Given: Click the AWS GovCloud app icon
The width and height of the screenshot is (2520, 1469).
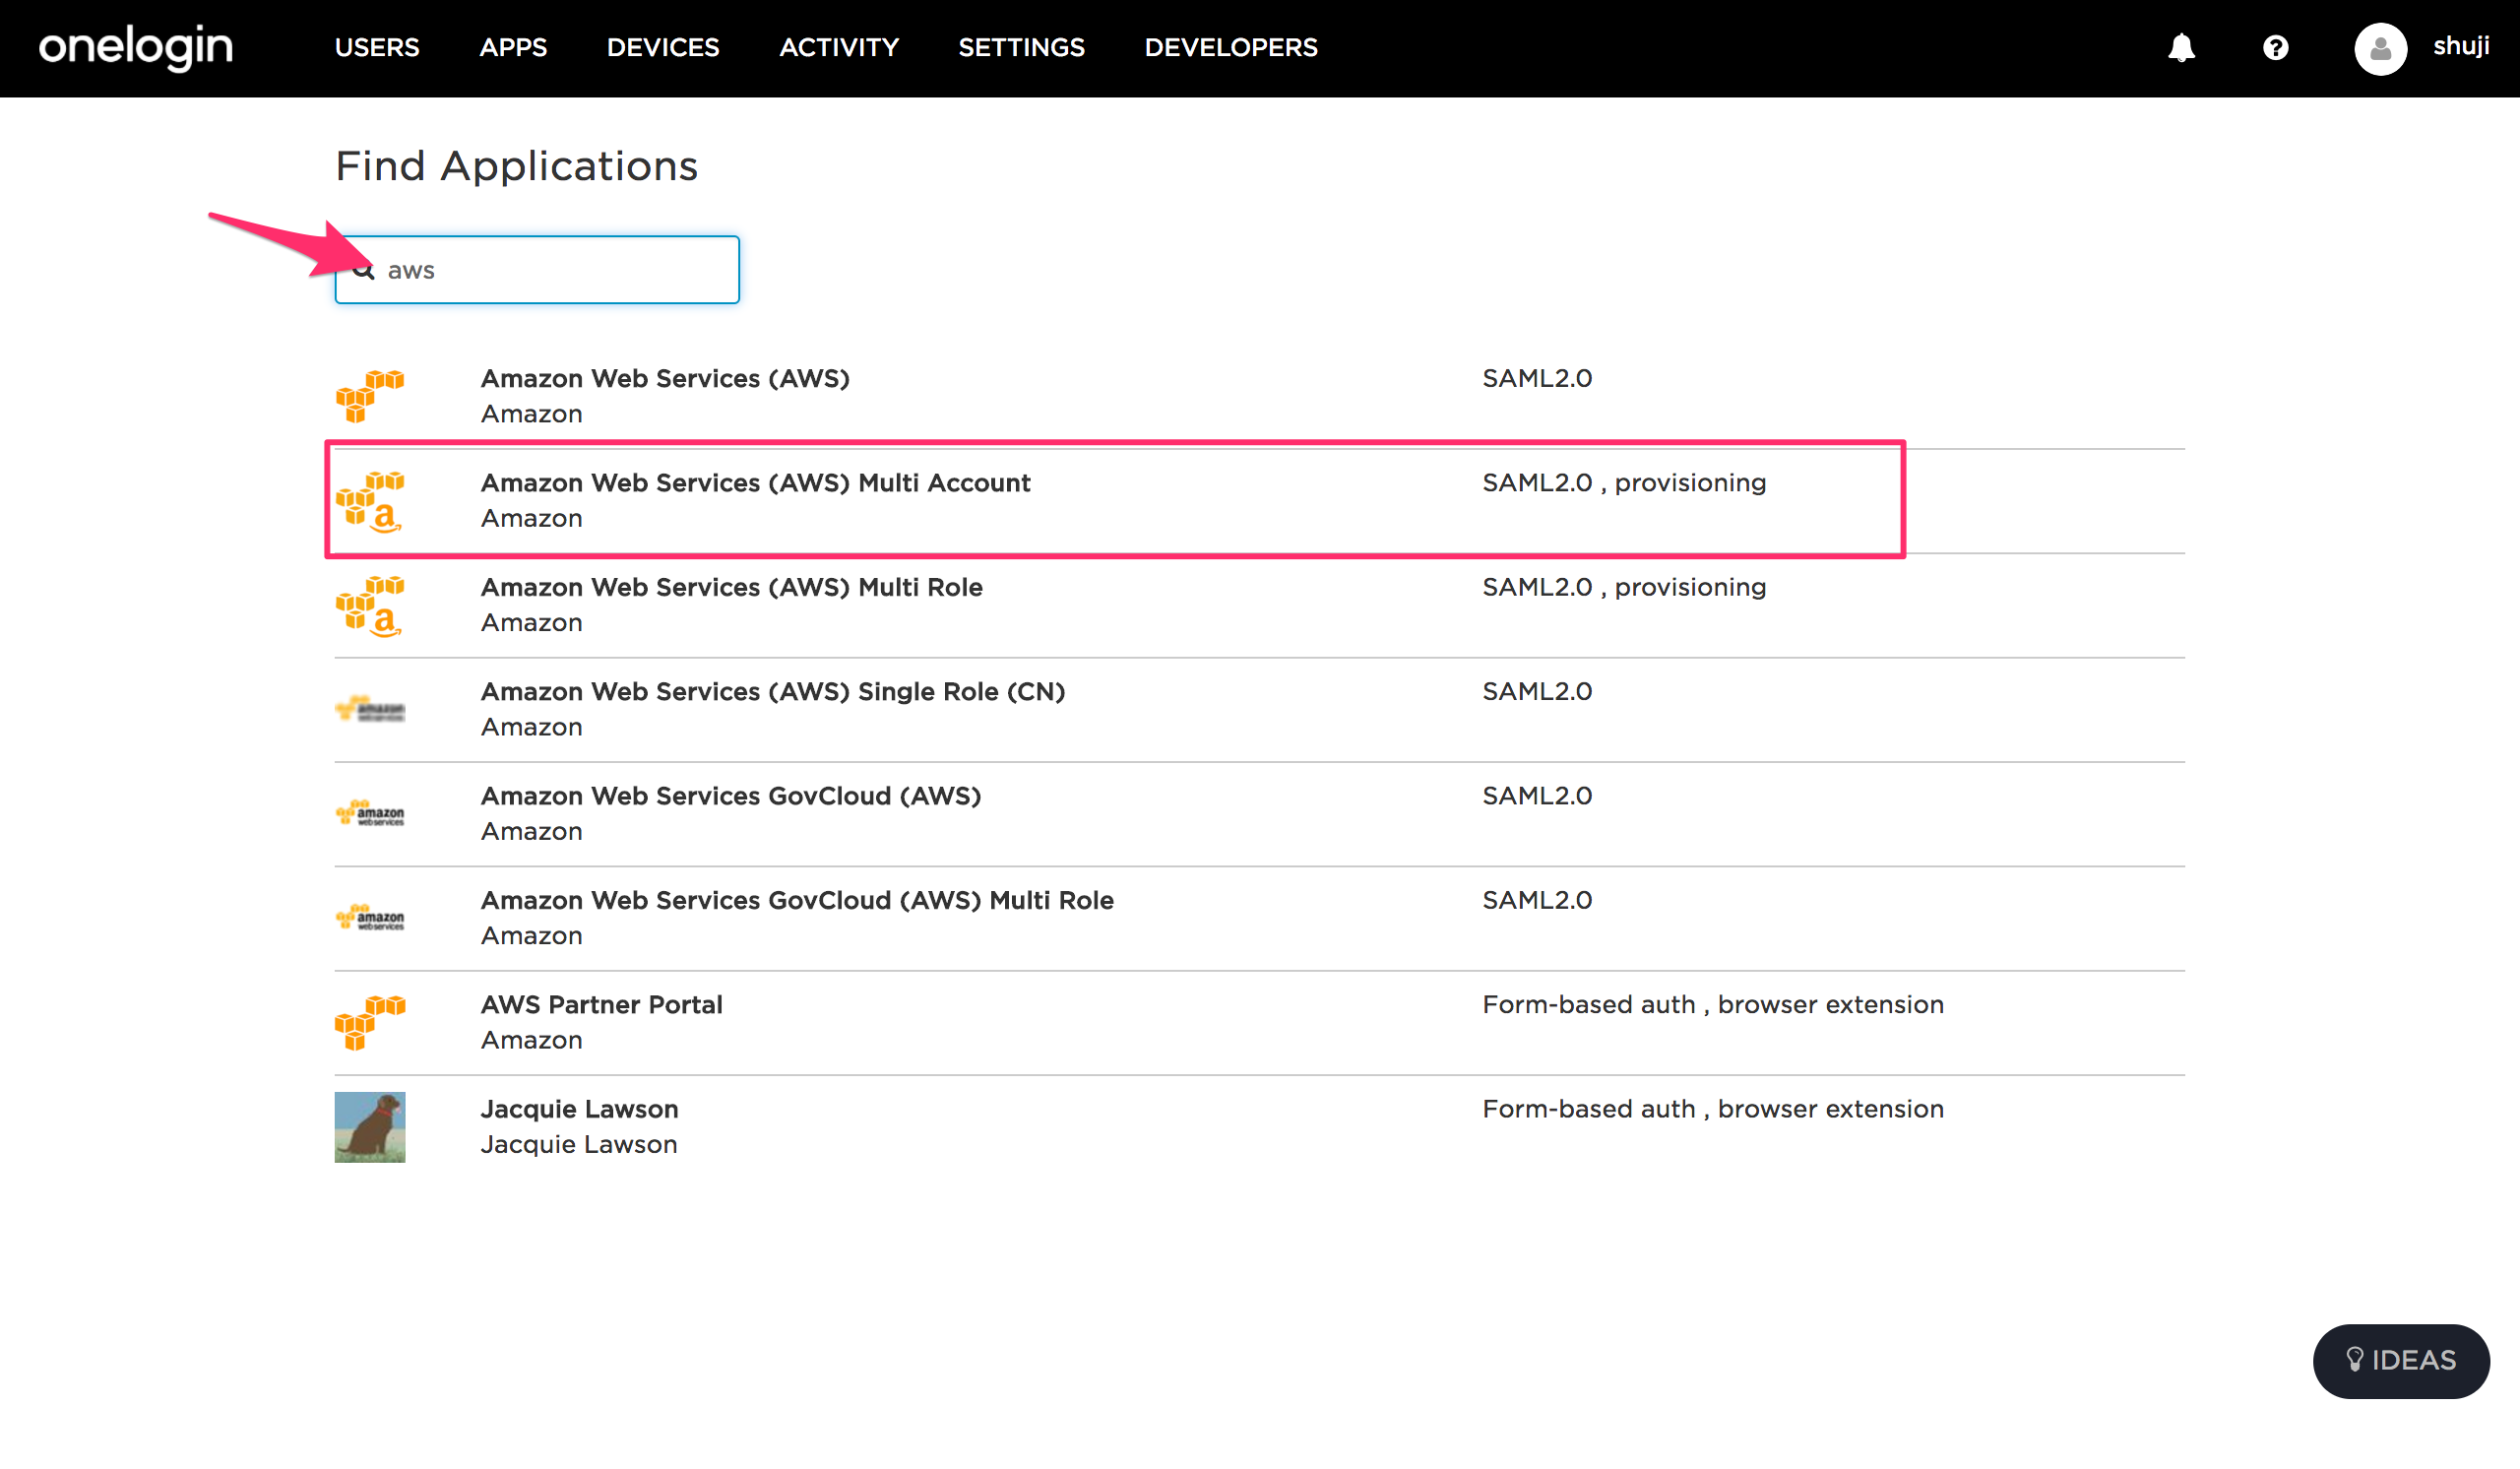Looking at the screenshot, I should click(369, 813).
